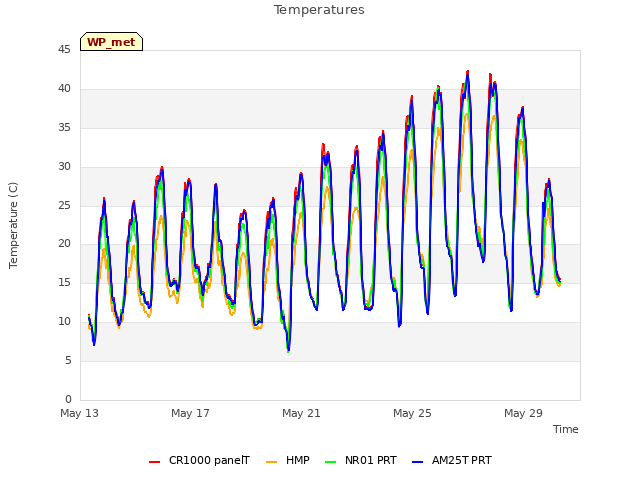Click the May 13 x-axis label

tap(79, 413)
